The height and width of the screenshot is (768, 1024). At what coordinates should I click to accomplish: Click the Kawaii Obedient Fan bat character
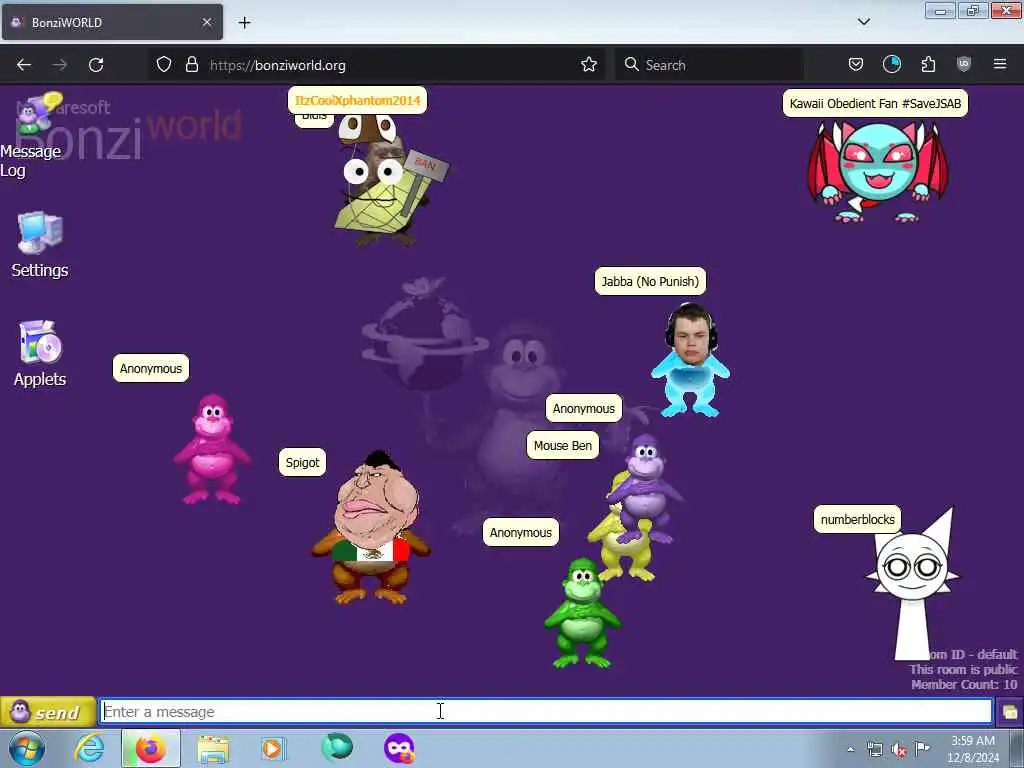[x=878, y=171]
